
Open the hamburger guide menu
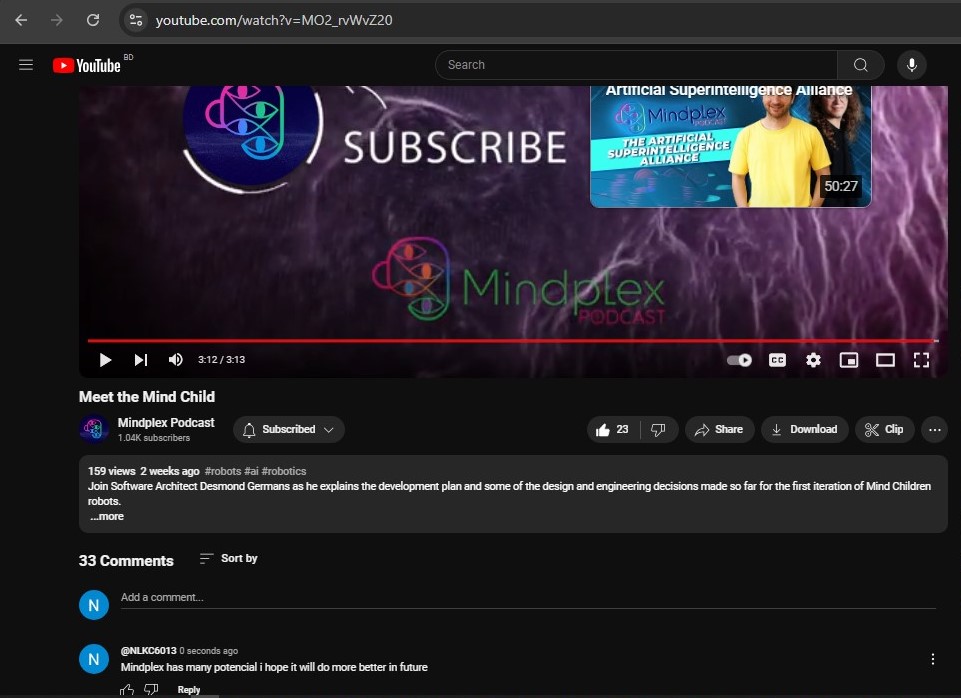(26, 65)
